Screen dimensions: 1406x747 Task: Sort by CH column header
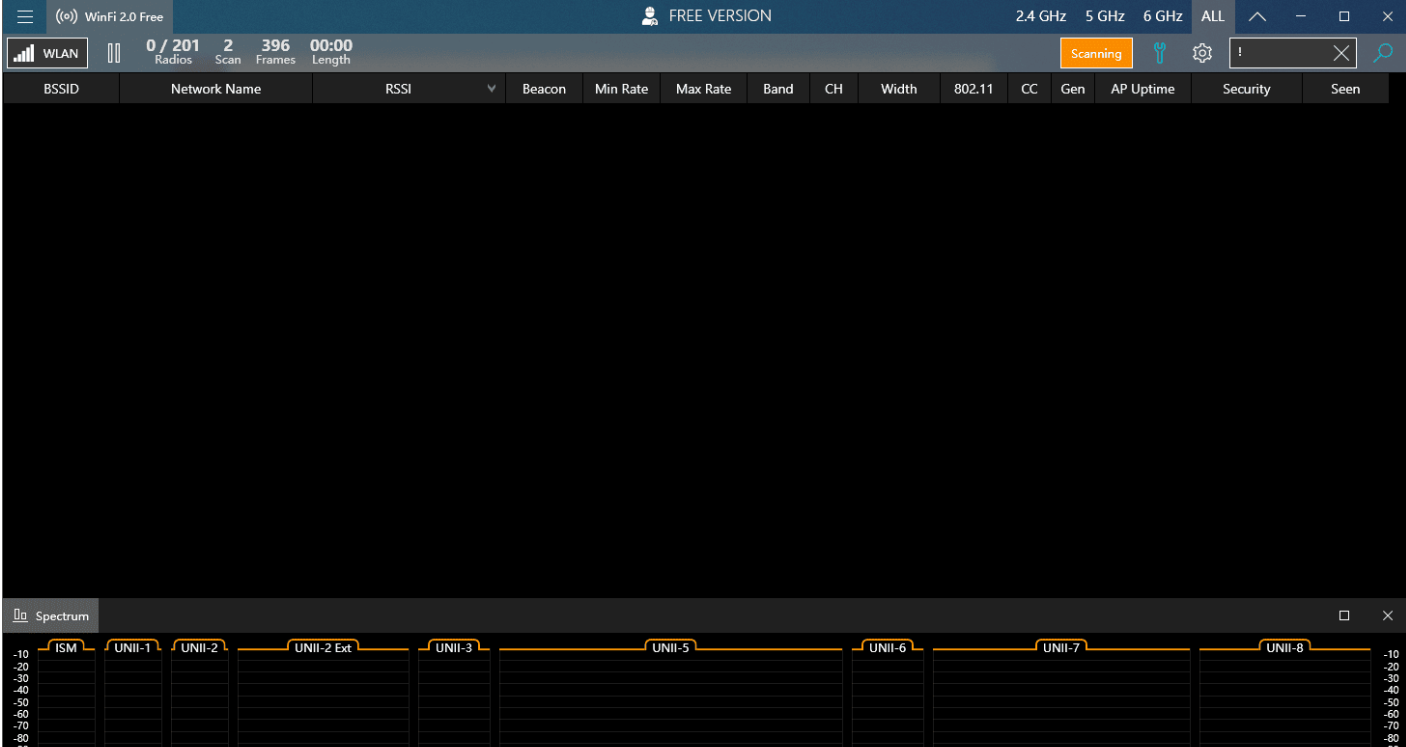[x=833, y=89]
